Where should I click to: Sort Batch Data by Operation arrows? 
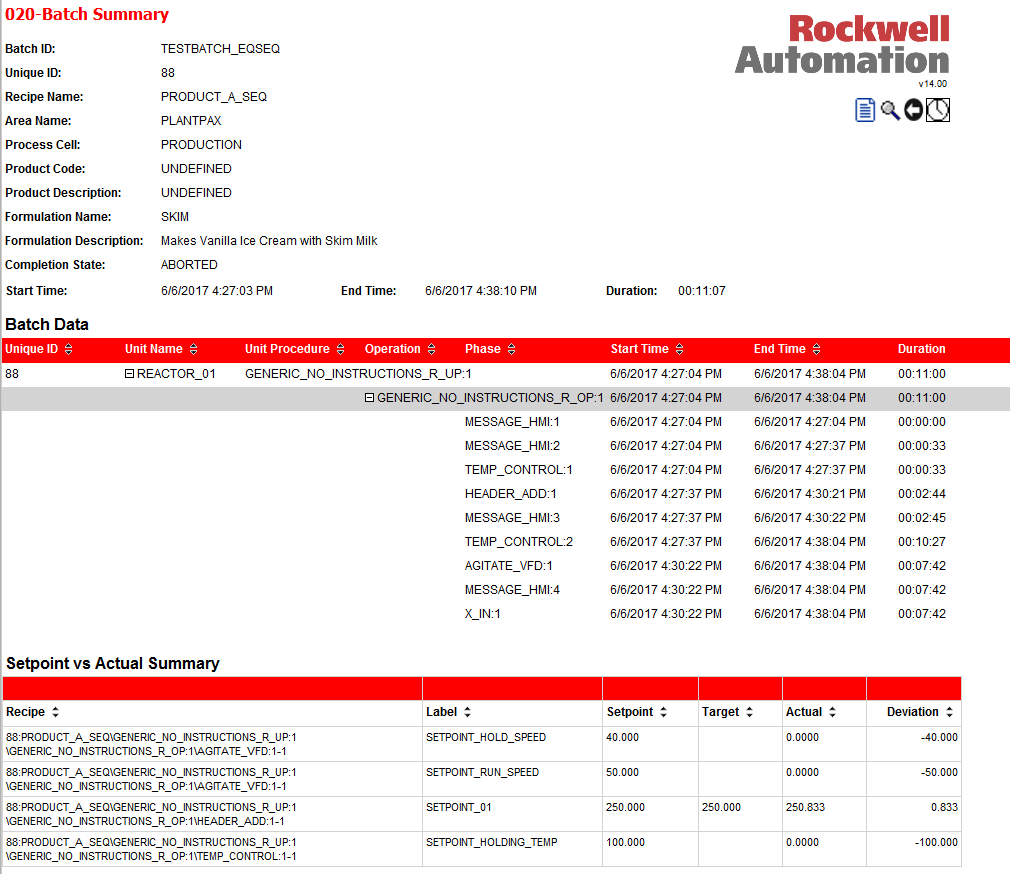click(x=431, y=349)
